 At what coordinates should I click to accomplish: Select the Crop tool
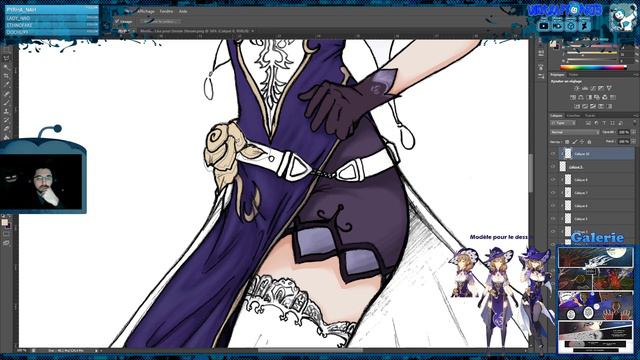7,76
